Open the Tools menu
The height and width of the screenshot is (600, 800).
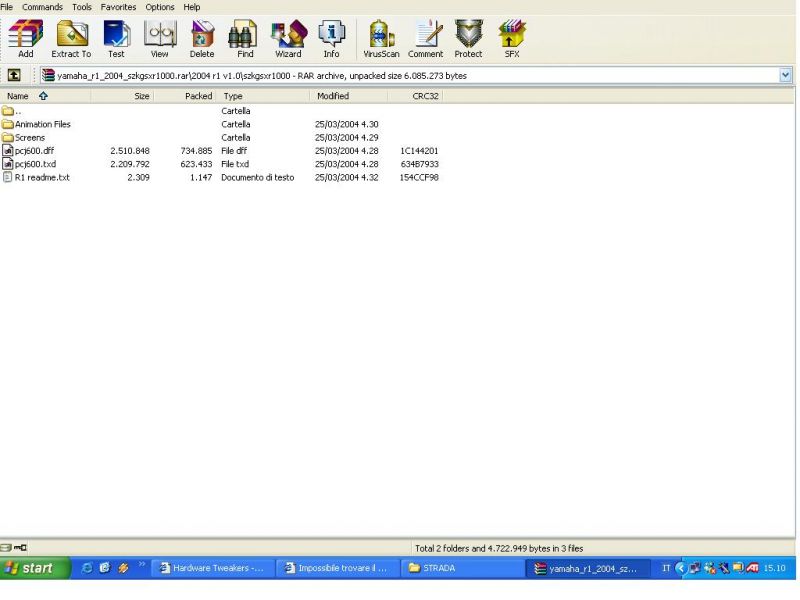point(82,7)
